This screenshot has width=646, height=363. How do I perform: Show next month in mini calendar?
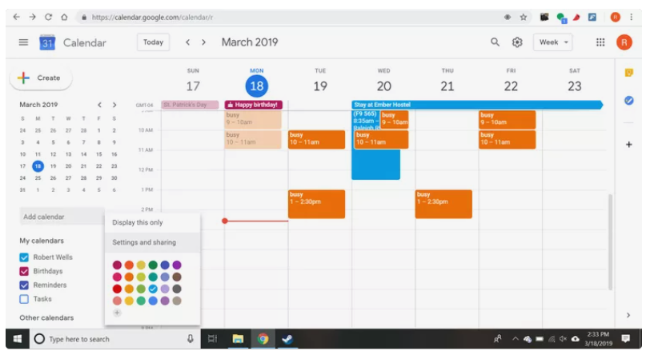click(115, 105)
